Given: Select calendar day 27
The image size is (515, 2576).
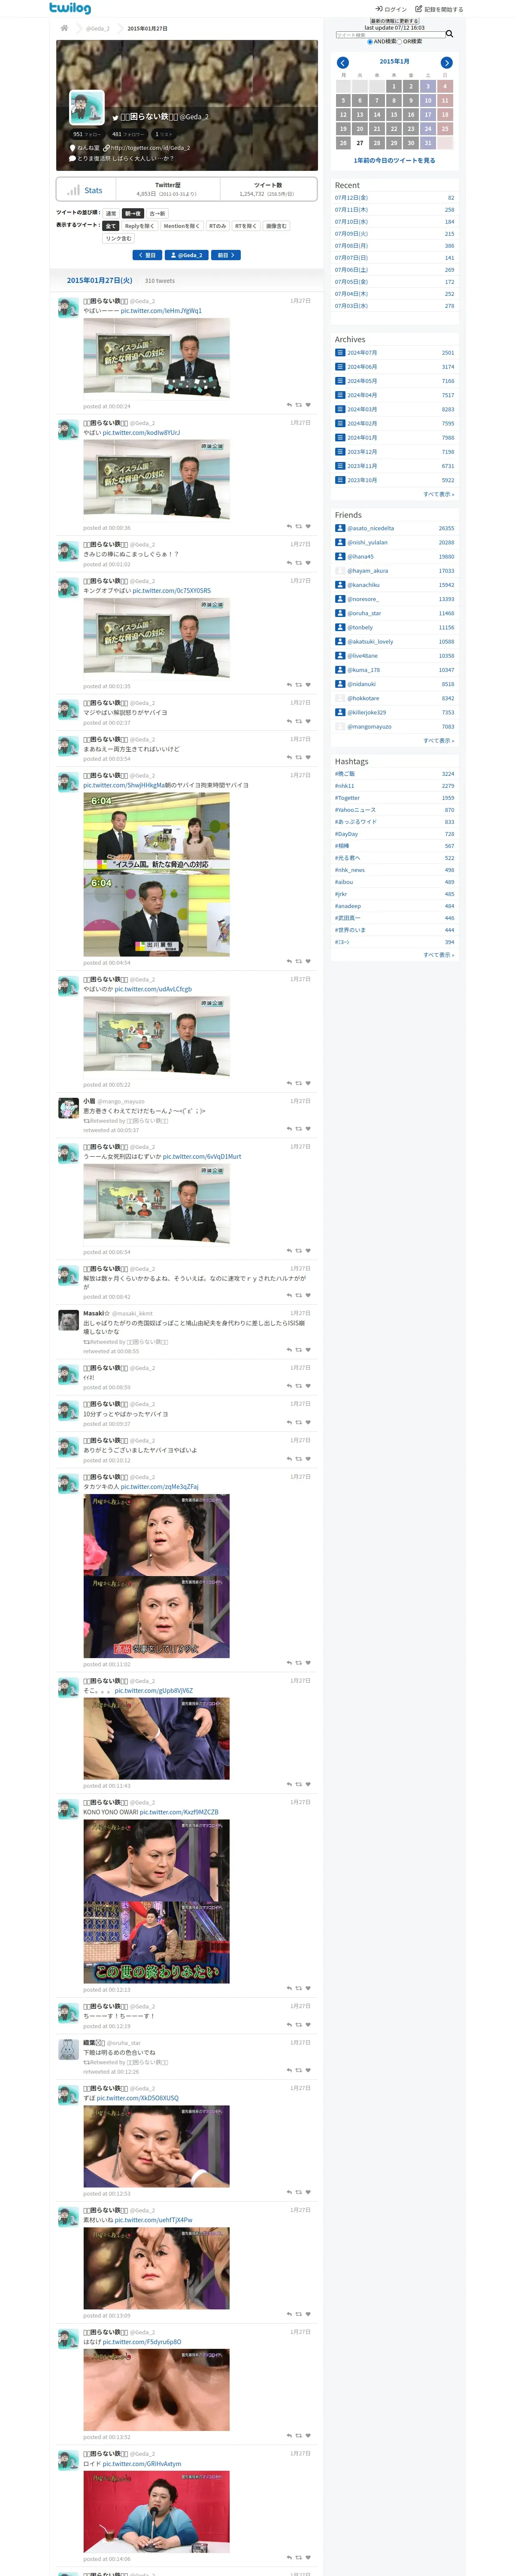Looking at the screenshot, I should tap(360, 143).
